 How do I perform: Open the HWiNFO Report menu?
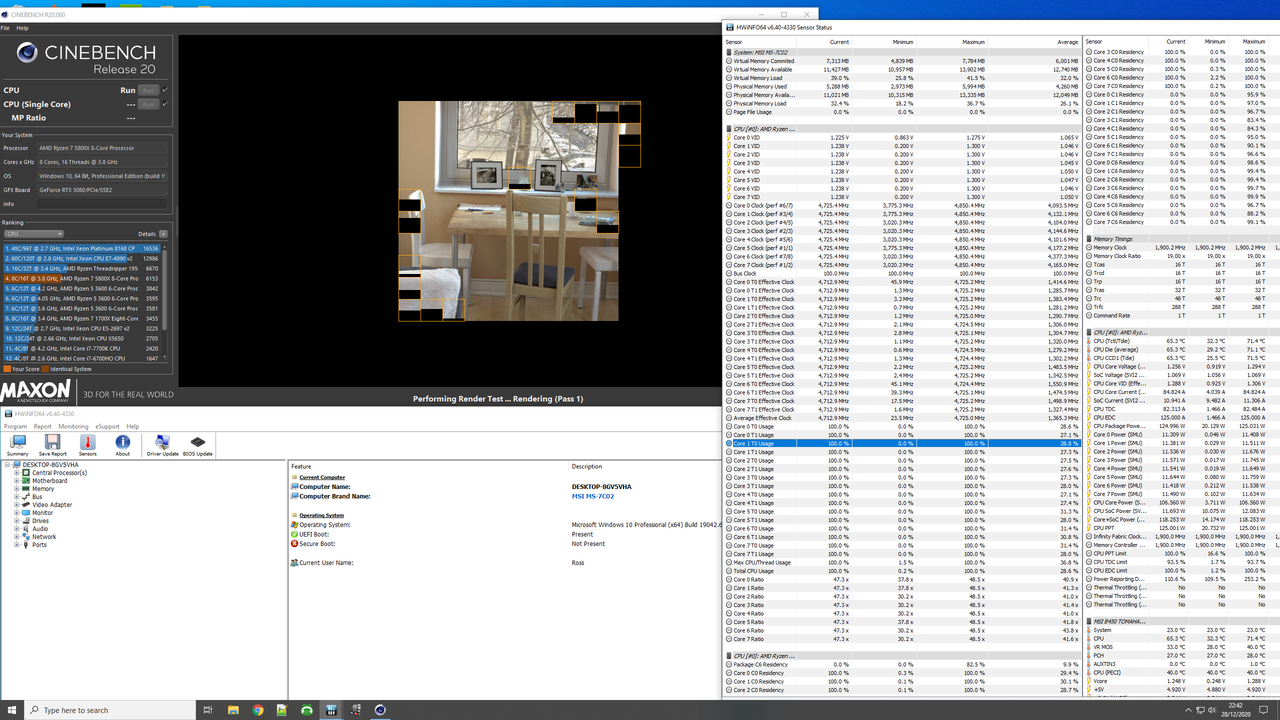[43, 426]
